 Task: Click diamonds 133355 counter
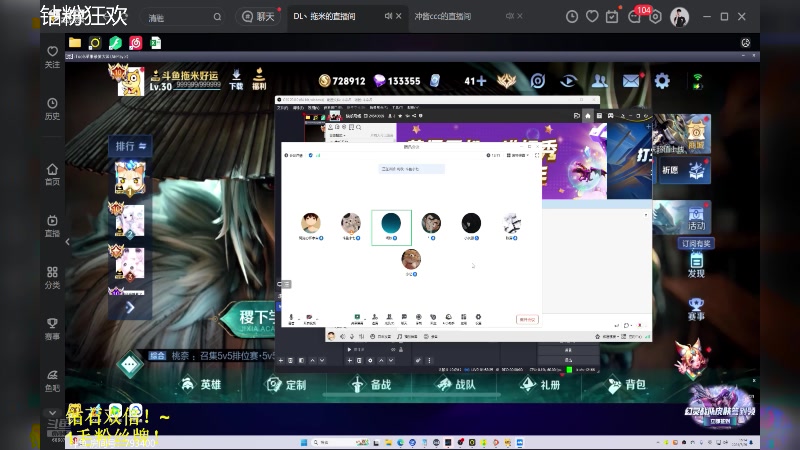(x=397, y=81)
